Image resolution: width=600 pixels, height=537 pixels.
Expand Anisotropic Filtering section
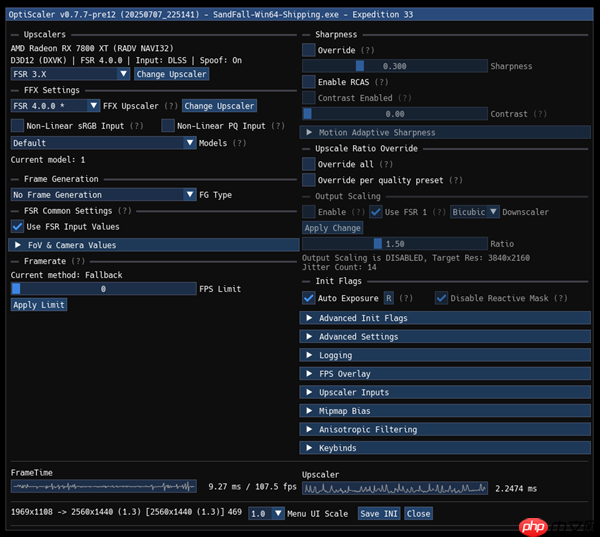coord(445,429)
